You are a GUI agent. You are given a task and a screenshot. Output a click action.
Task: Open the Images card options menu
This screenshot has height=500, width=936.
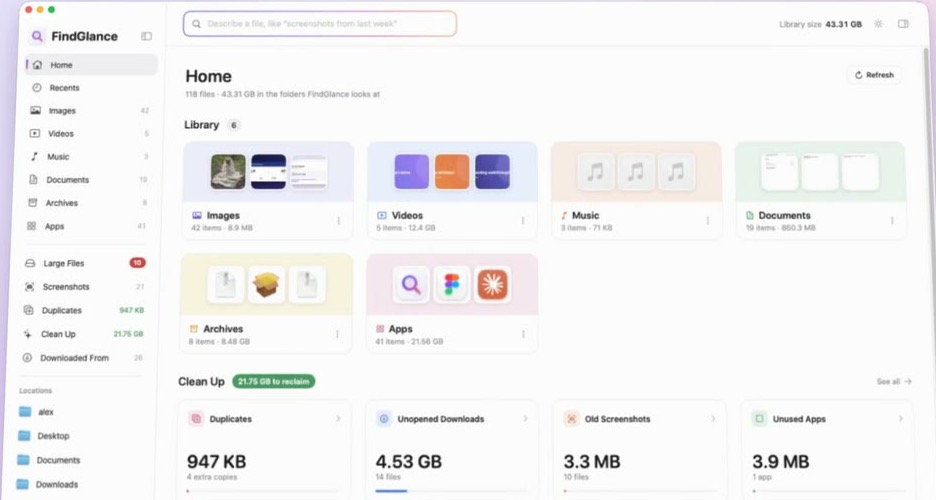click(338, 221)
